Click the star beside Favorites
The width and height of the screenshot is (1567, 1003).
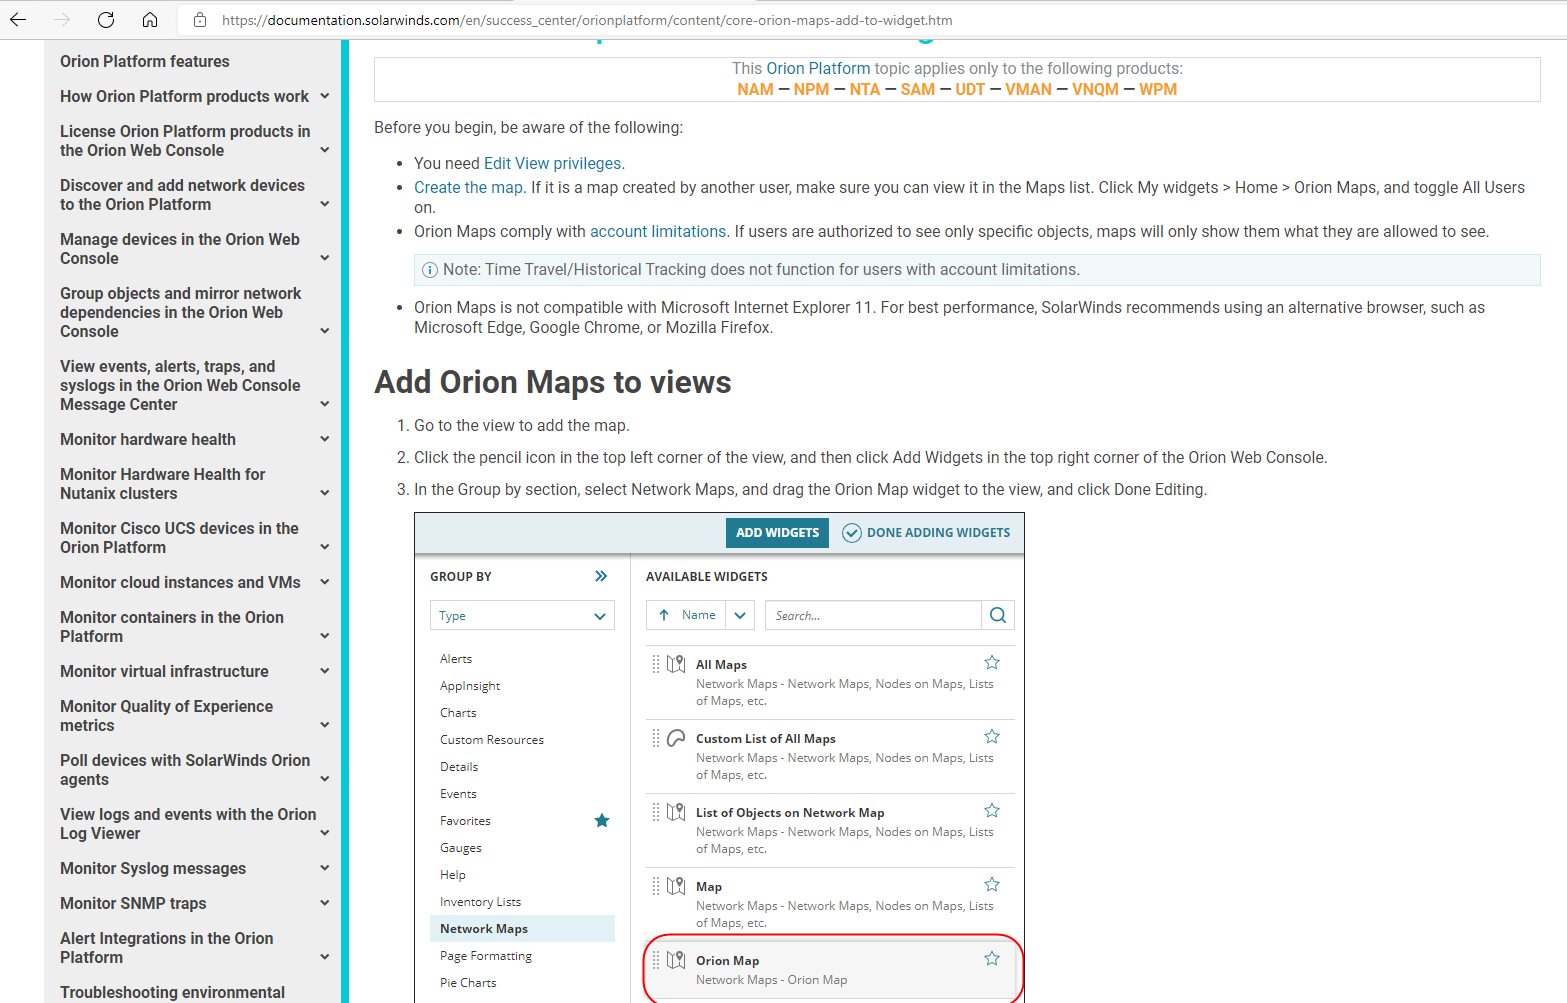[x=602, y=821]
